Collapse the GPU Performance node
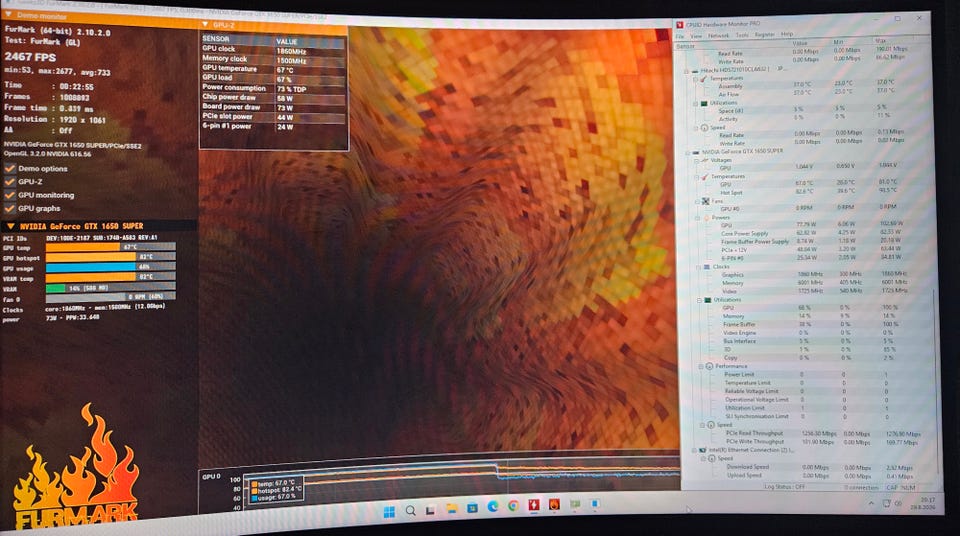 pos(702,366)
